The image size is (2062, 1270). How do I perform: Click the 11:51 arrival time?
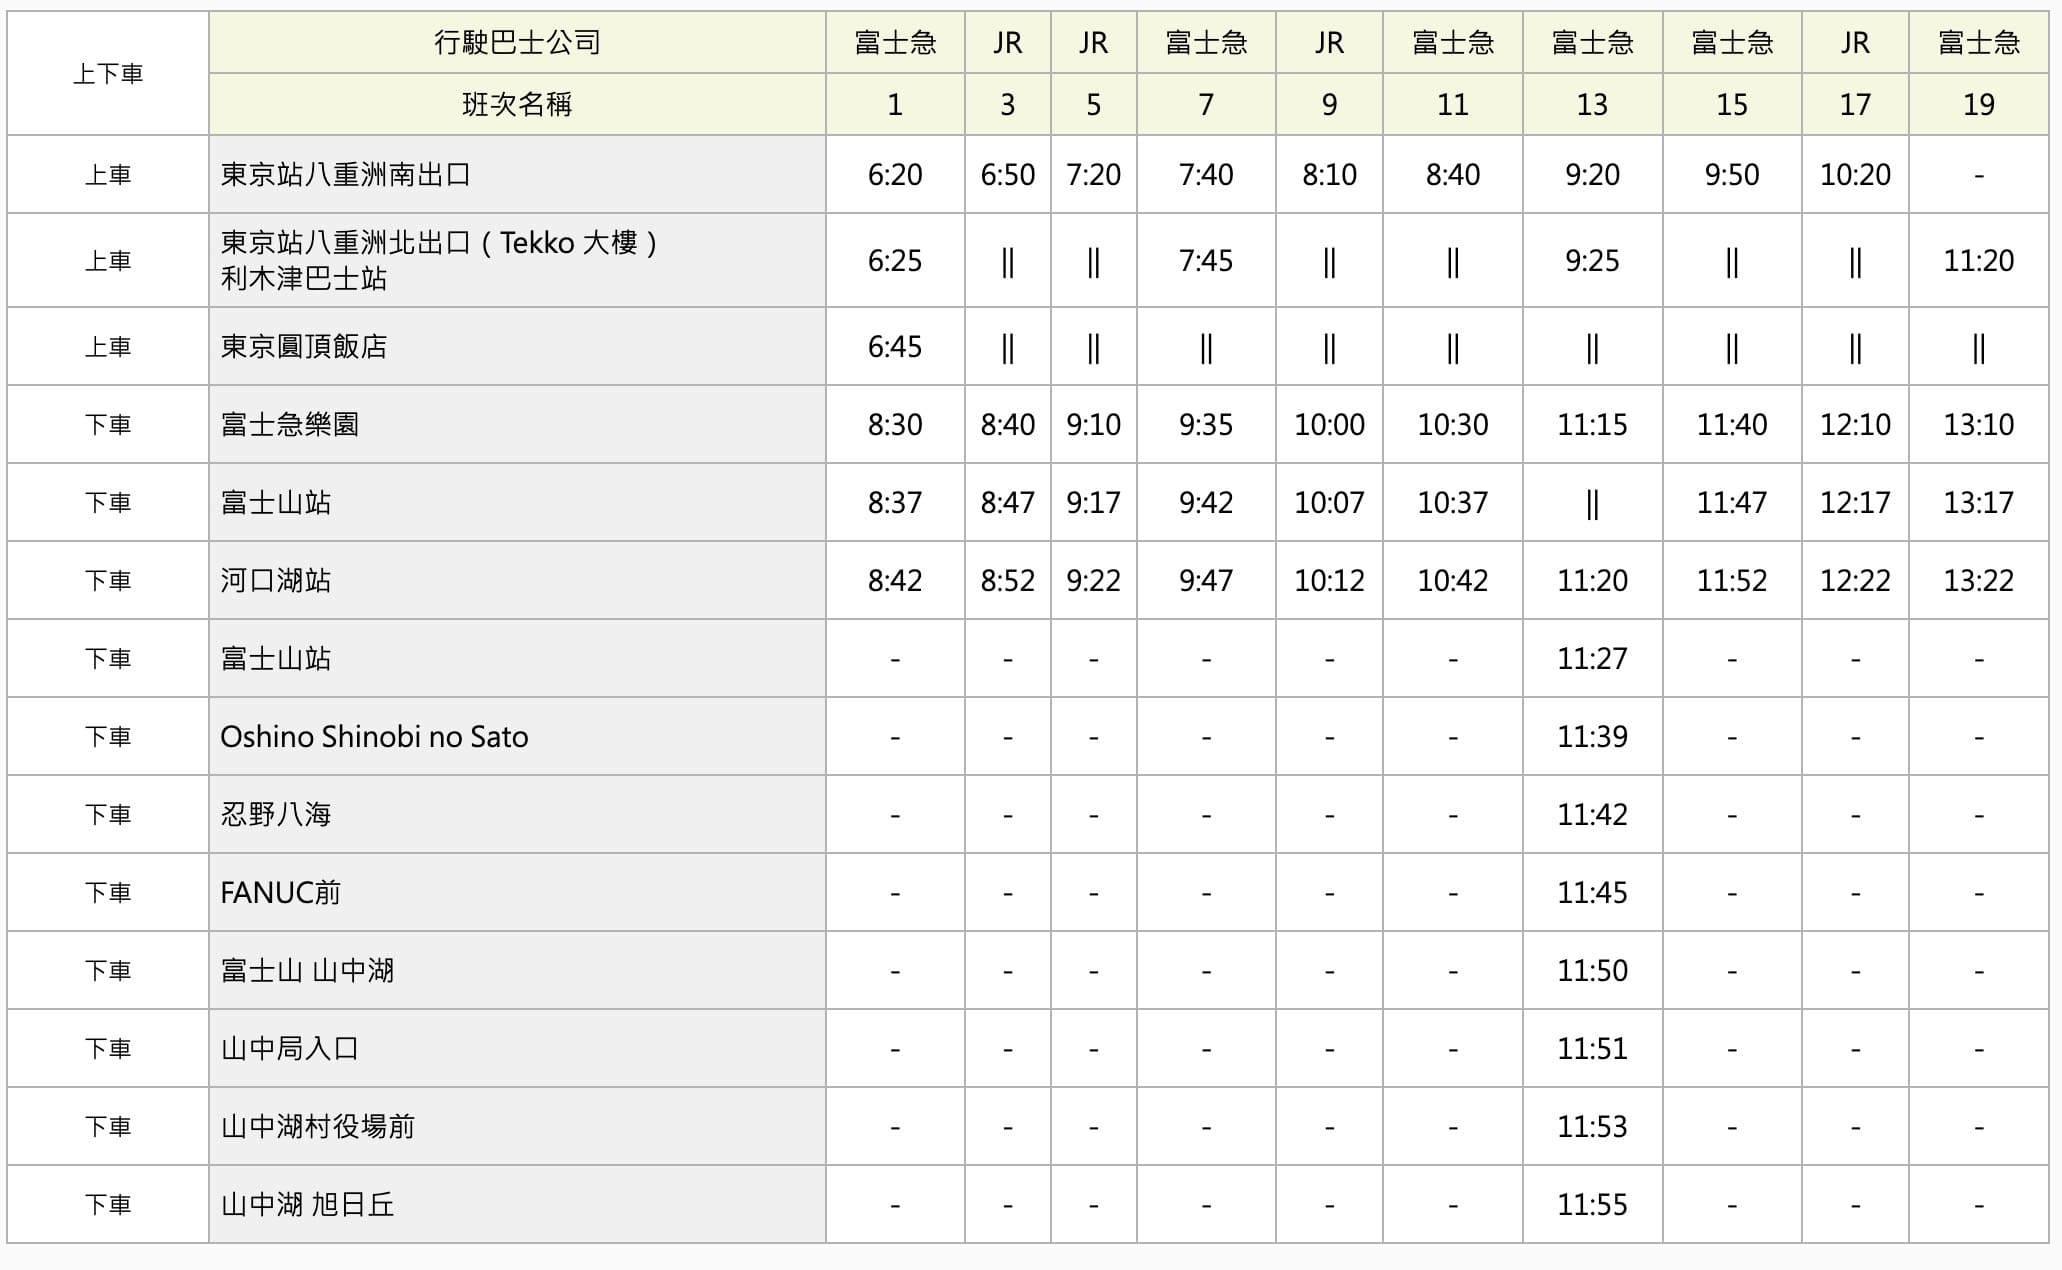pos(1592,1049)
